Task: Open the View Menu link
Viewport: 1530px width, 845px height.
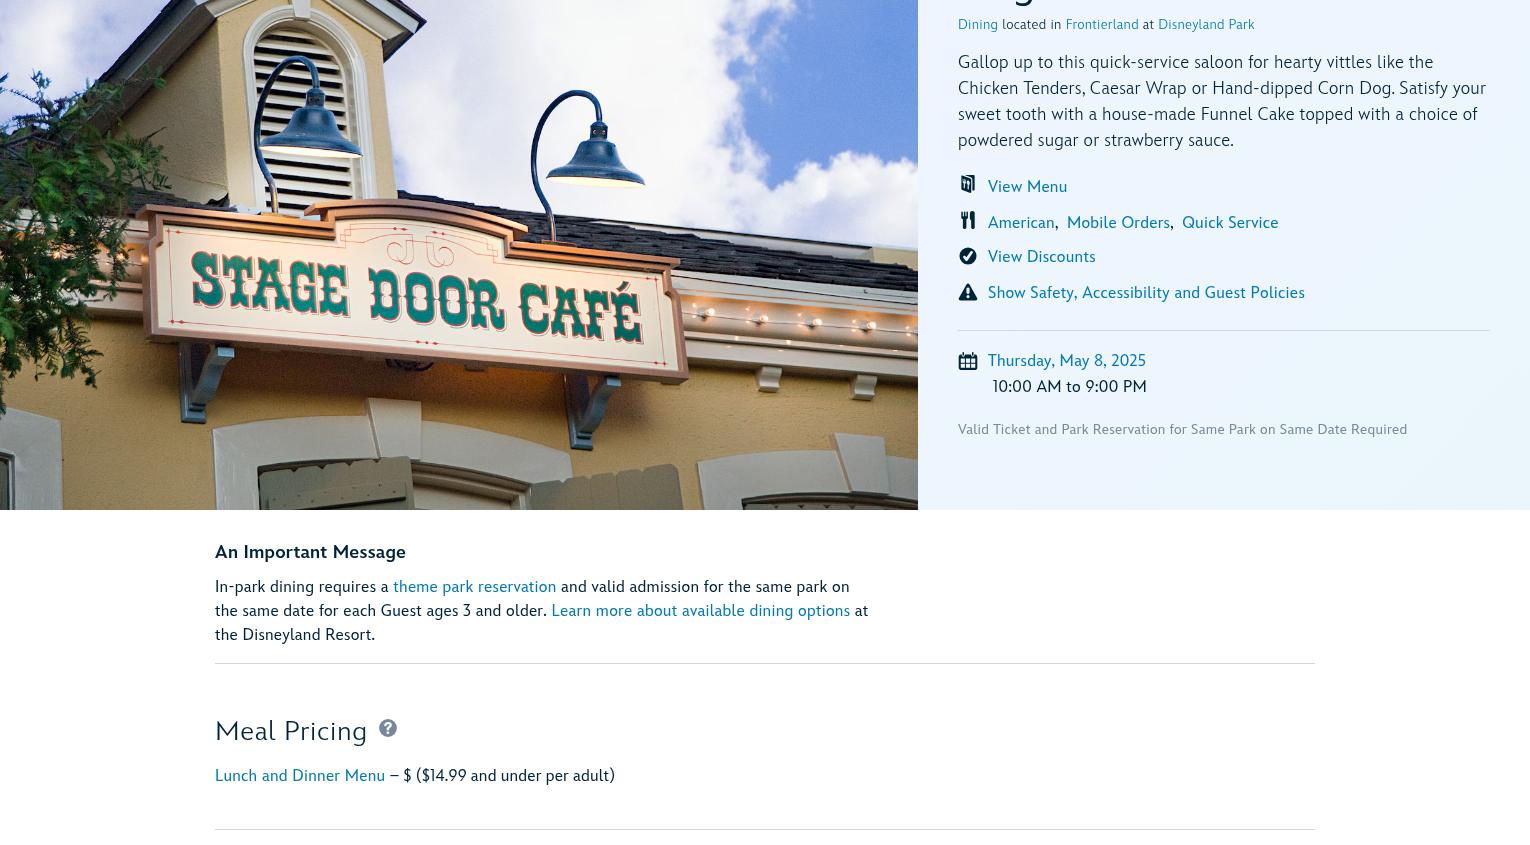Action: (1027, 186)
